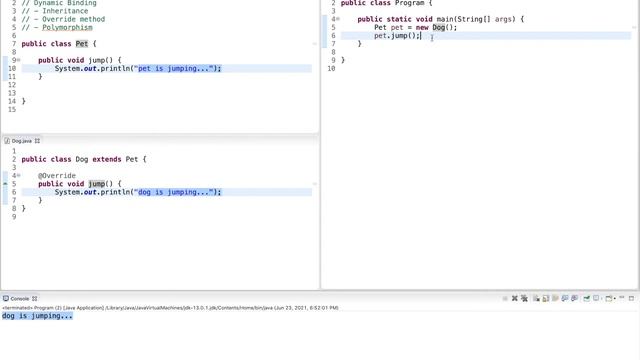Collapse the @Override method fold in Dog.java
This screenshot has height=360, width=640.
click(x=19, y=176)
